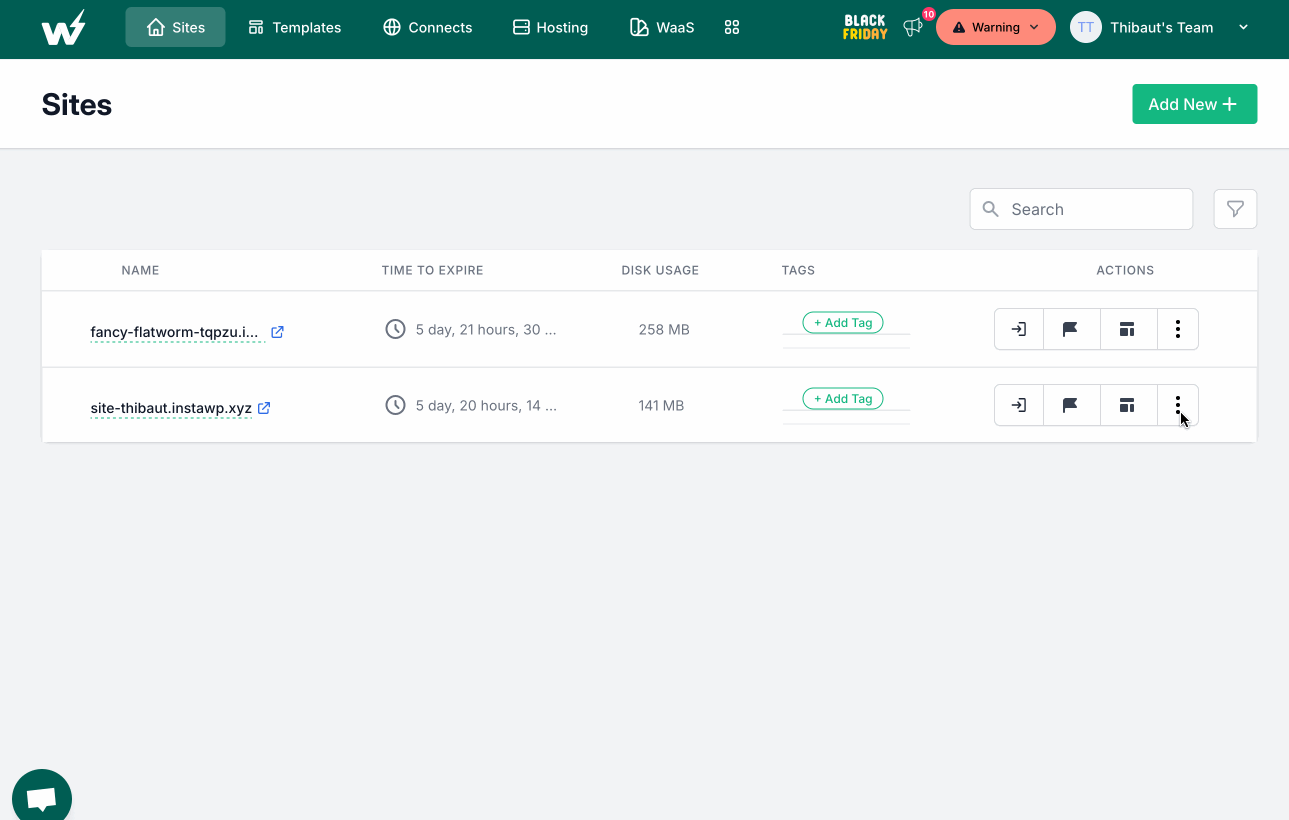Click the flag icon for site-thibaut row

tap(1070, 405)
